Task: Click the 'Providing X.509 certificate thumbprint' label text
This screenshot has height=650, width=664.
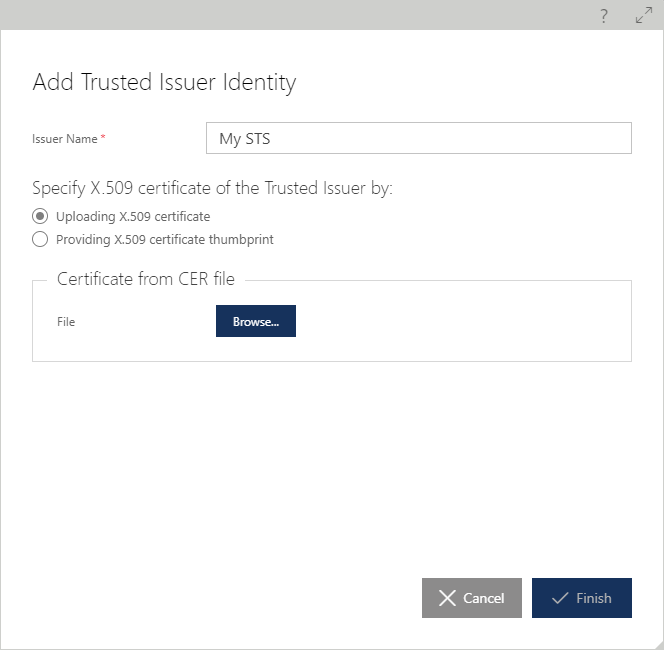Action: point(165,240)
